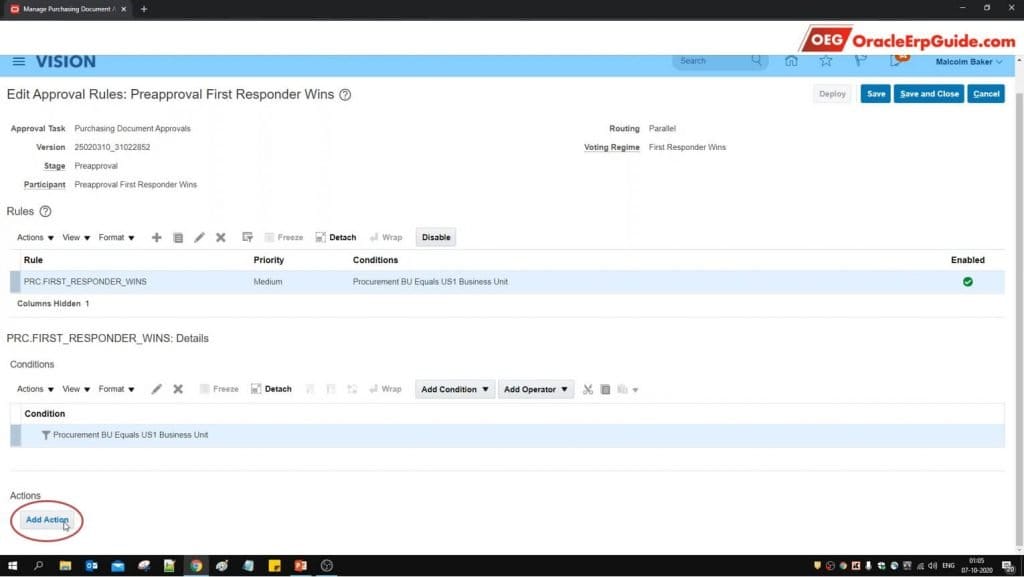This screenshot has width=1024, height=577.
Task: Select the filter funnel on the condition row
Action: coord(44,435)
